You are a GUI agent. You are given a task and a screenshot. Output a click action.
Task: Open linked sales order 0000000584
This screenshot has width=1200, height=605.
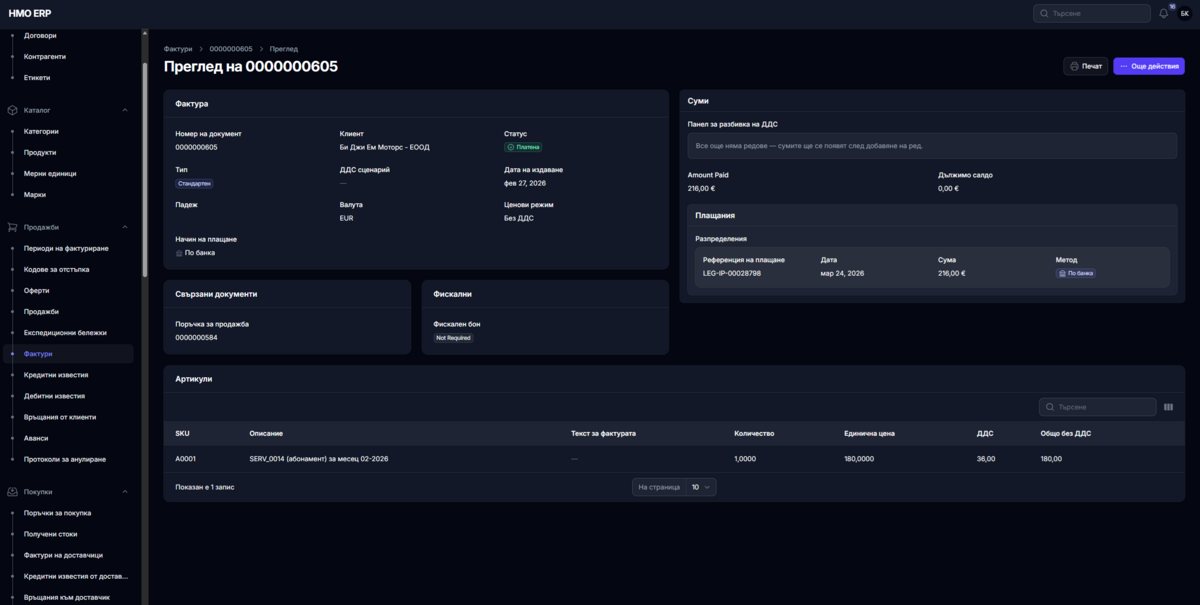(196, 338)
